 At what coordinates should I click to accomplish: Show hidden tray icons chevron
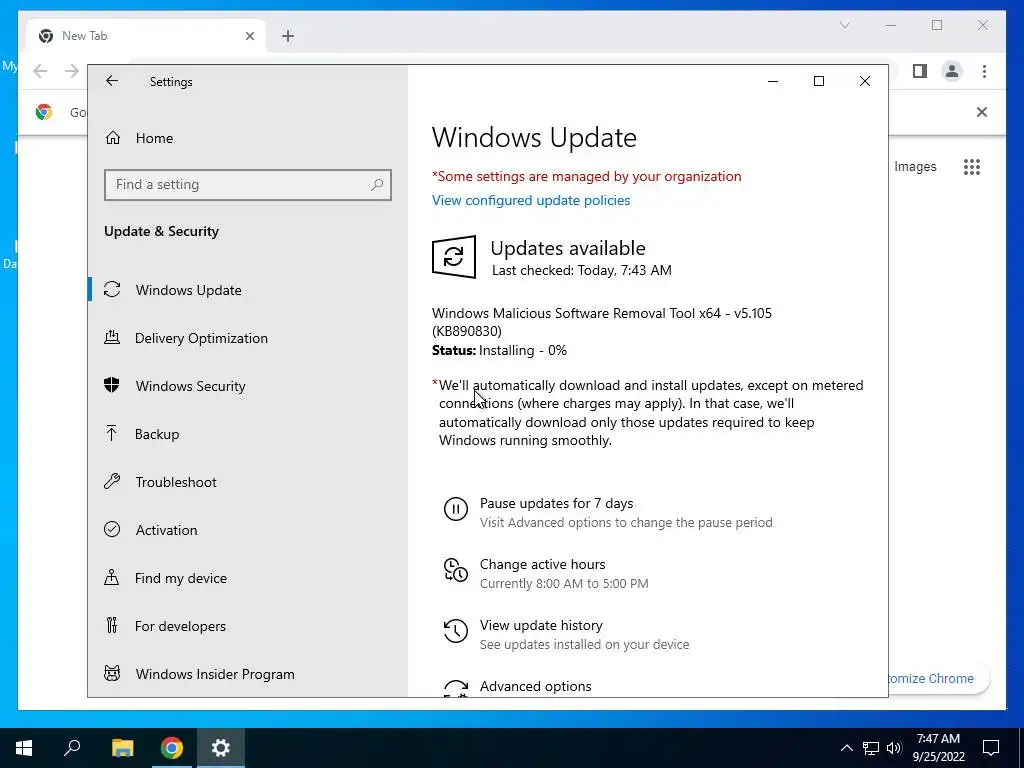(846, 748)
